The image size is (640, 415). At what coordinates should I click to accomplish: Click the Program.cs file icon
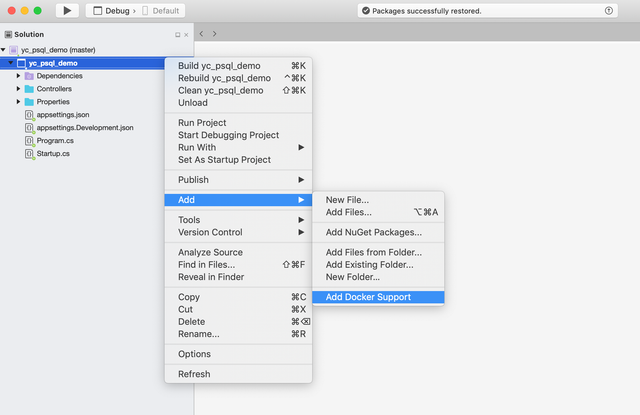click(x=29, y=141)
